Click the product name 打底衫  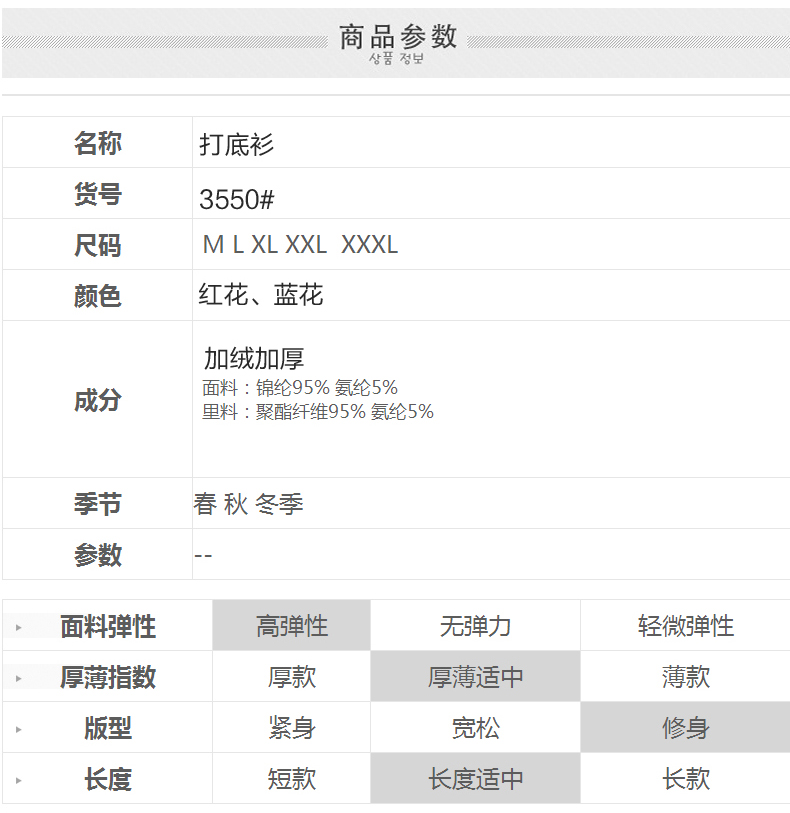click(236, 145)
